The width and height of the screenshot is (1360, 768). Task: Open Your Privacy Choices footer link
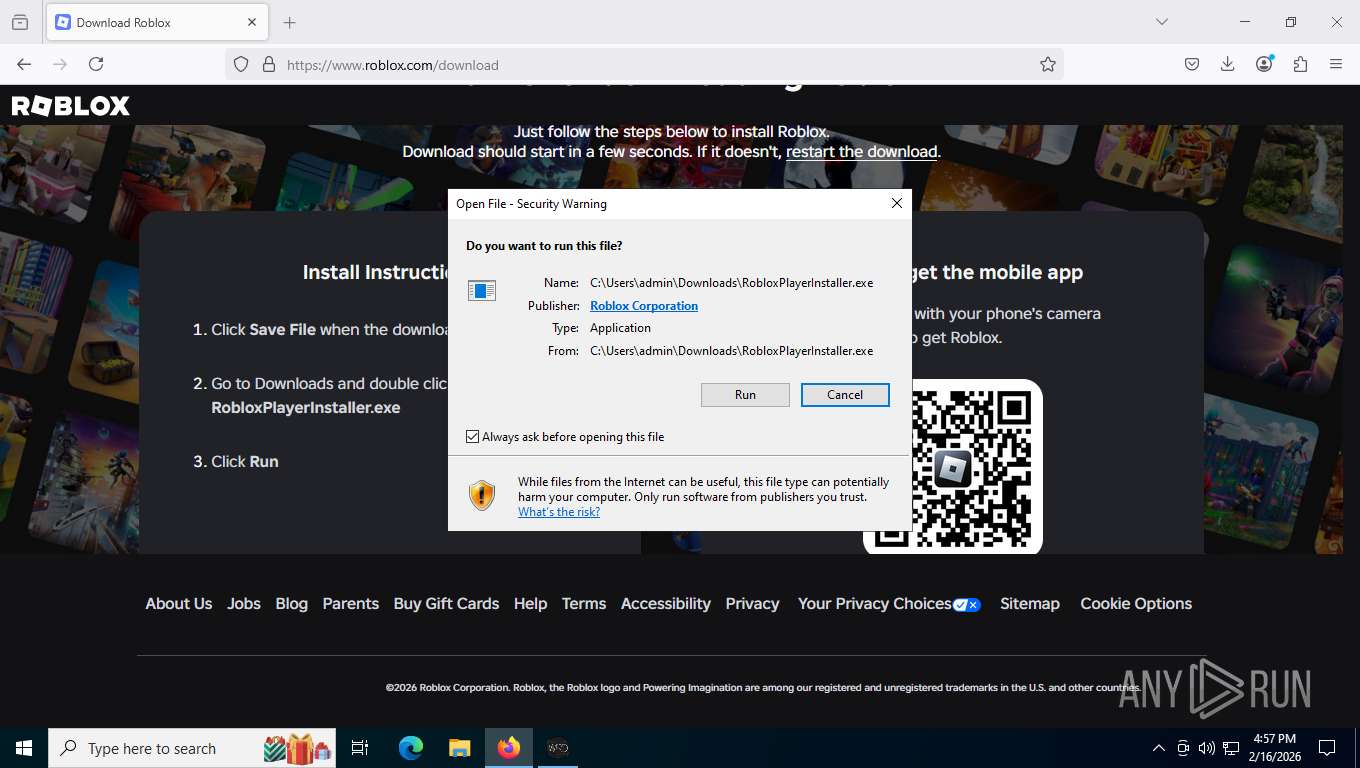coord(889,604)
